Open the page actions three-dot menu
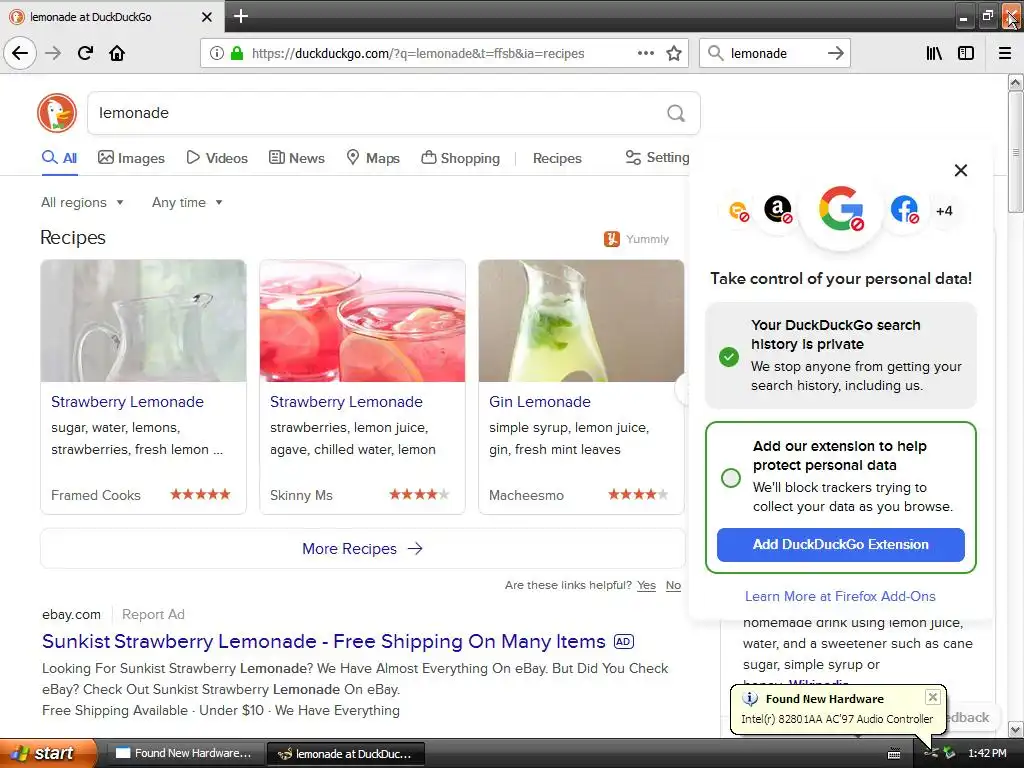 coord(645,53)
